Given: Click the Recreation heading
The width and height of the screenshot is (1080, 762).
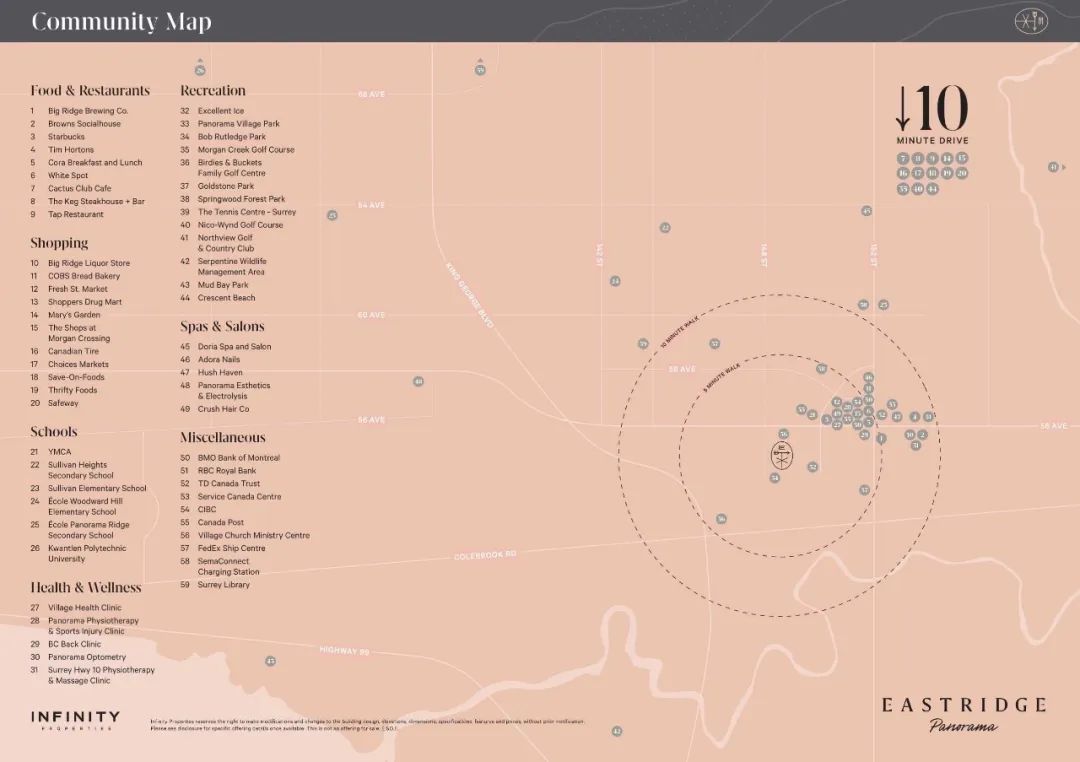Looking at the screenshot, I should 213,90.
